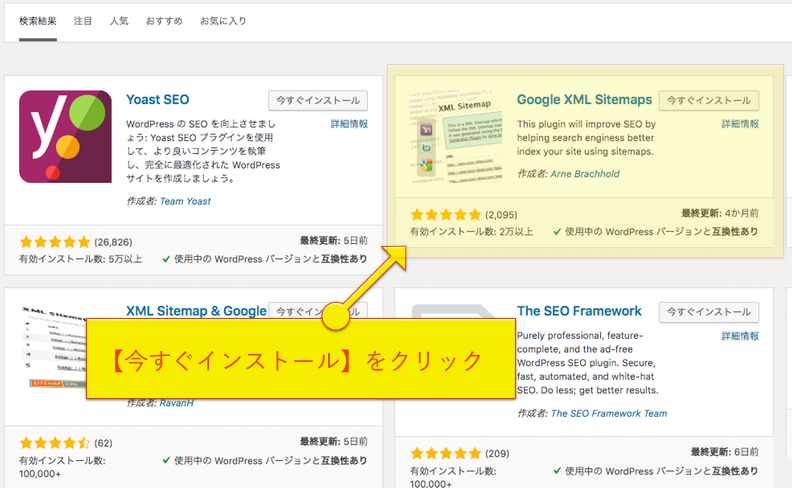Open author link Team Yoast
The width and height of the screenshot is (792, 488).
pos(185,201)
